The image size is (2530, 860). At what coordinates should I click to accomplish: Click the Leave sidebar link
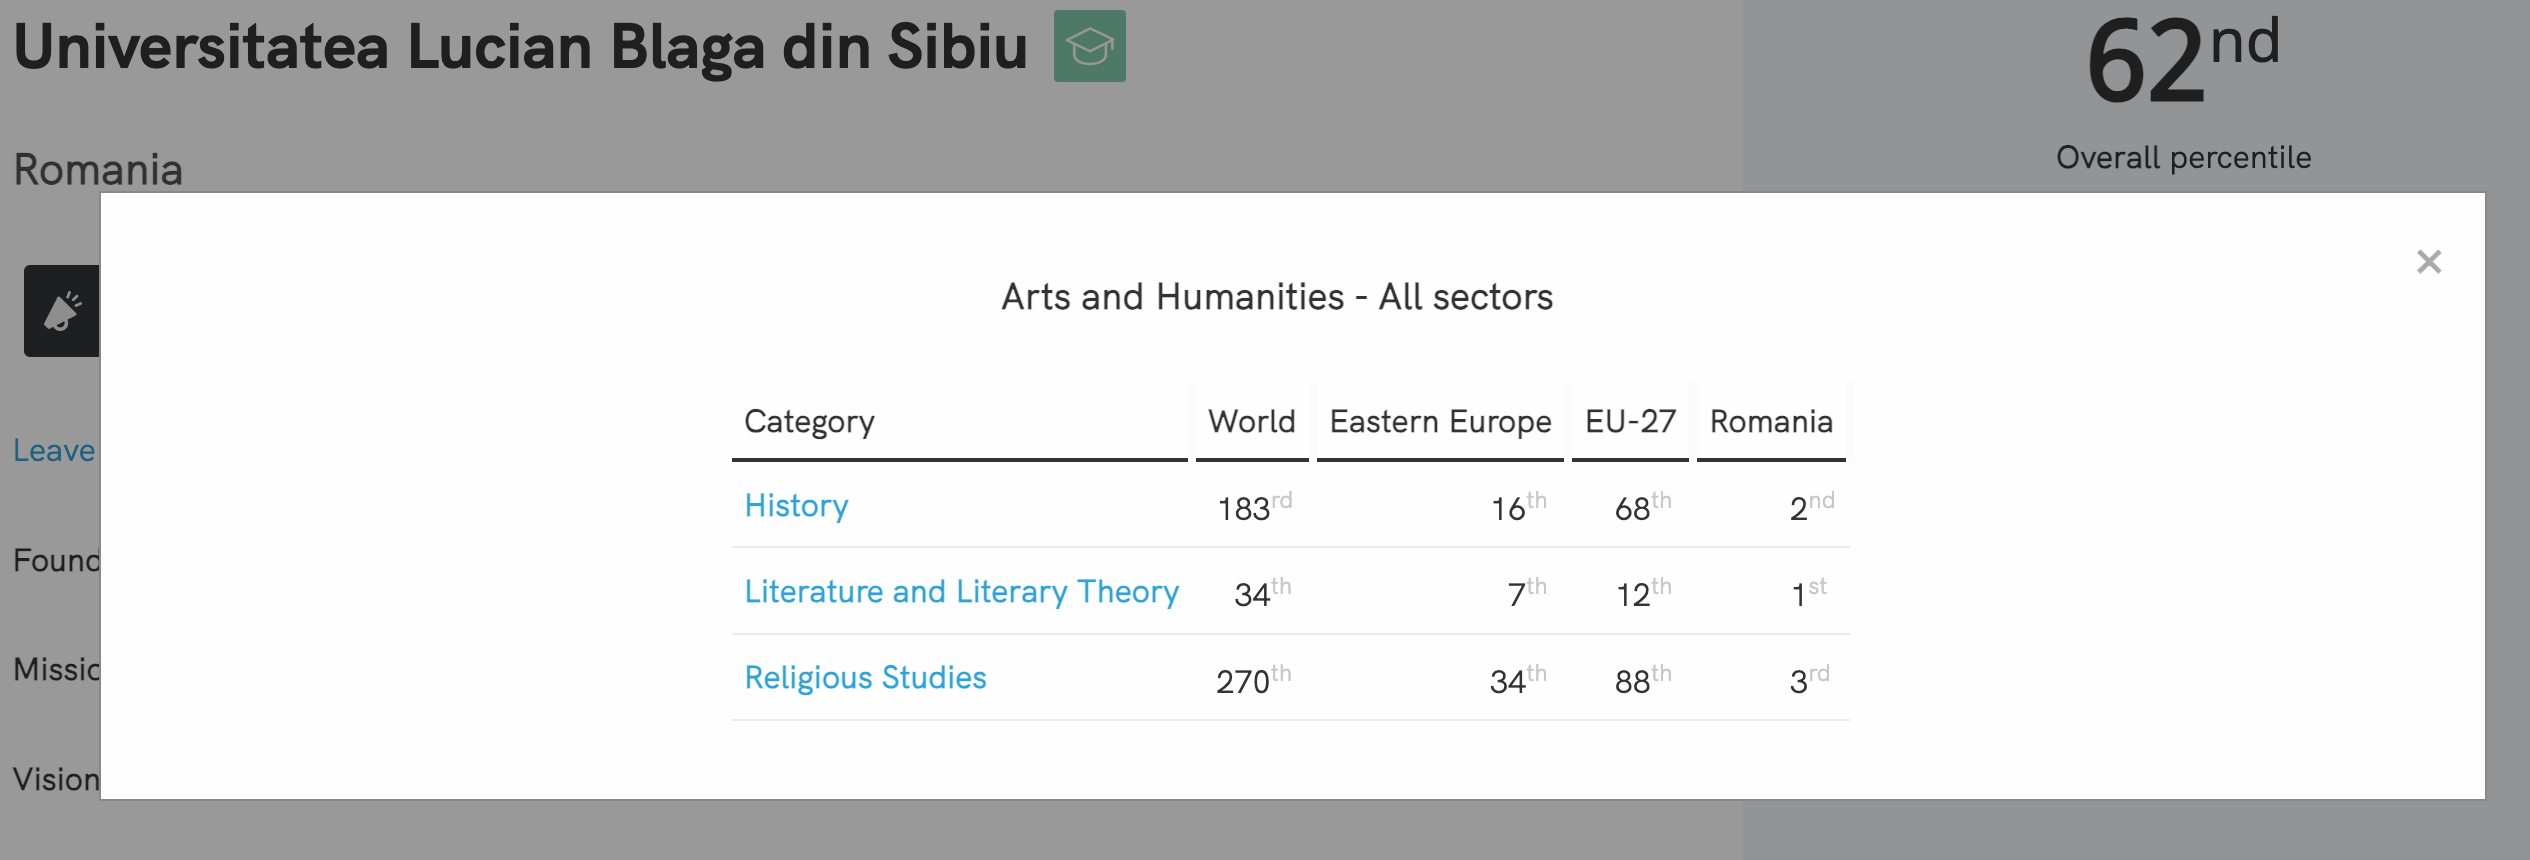(54, 451)
